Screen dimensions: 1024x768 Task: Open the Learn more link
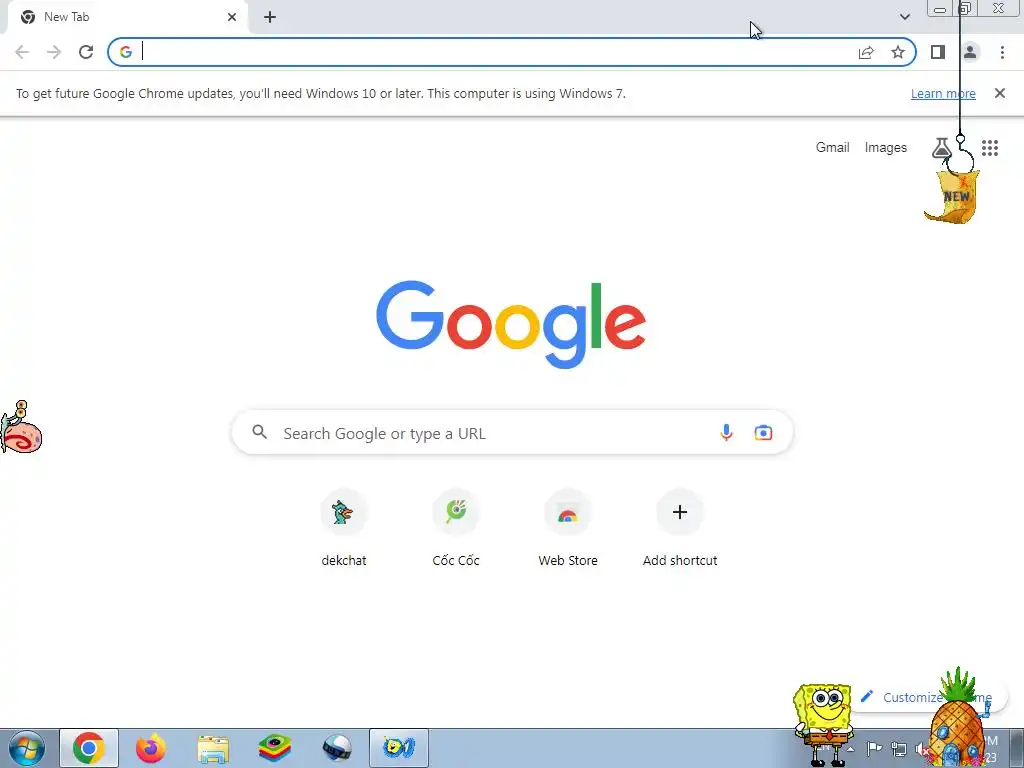(943, 93)
